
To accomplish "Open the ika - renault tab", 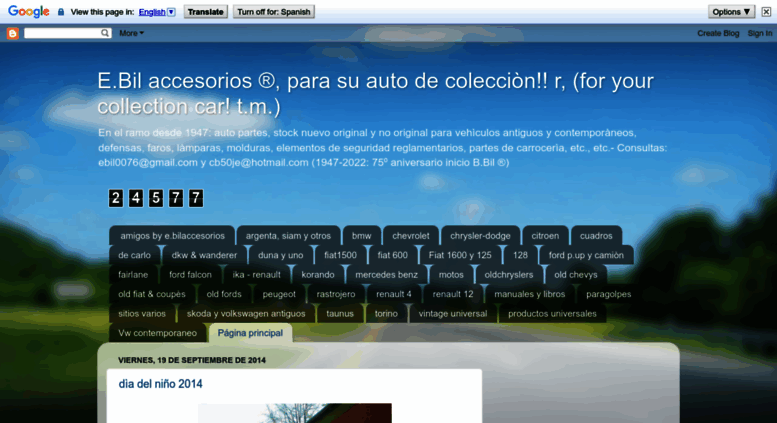I will tap(257, 274).
